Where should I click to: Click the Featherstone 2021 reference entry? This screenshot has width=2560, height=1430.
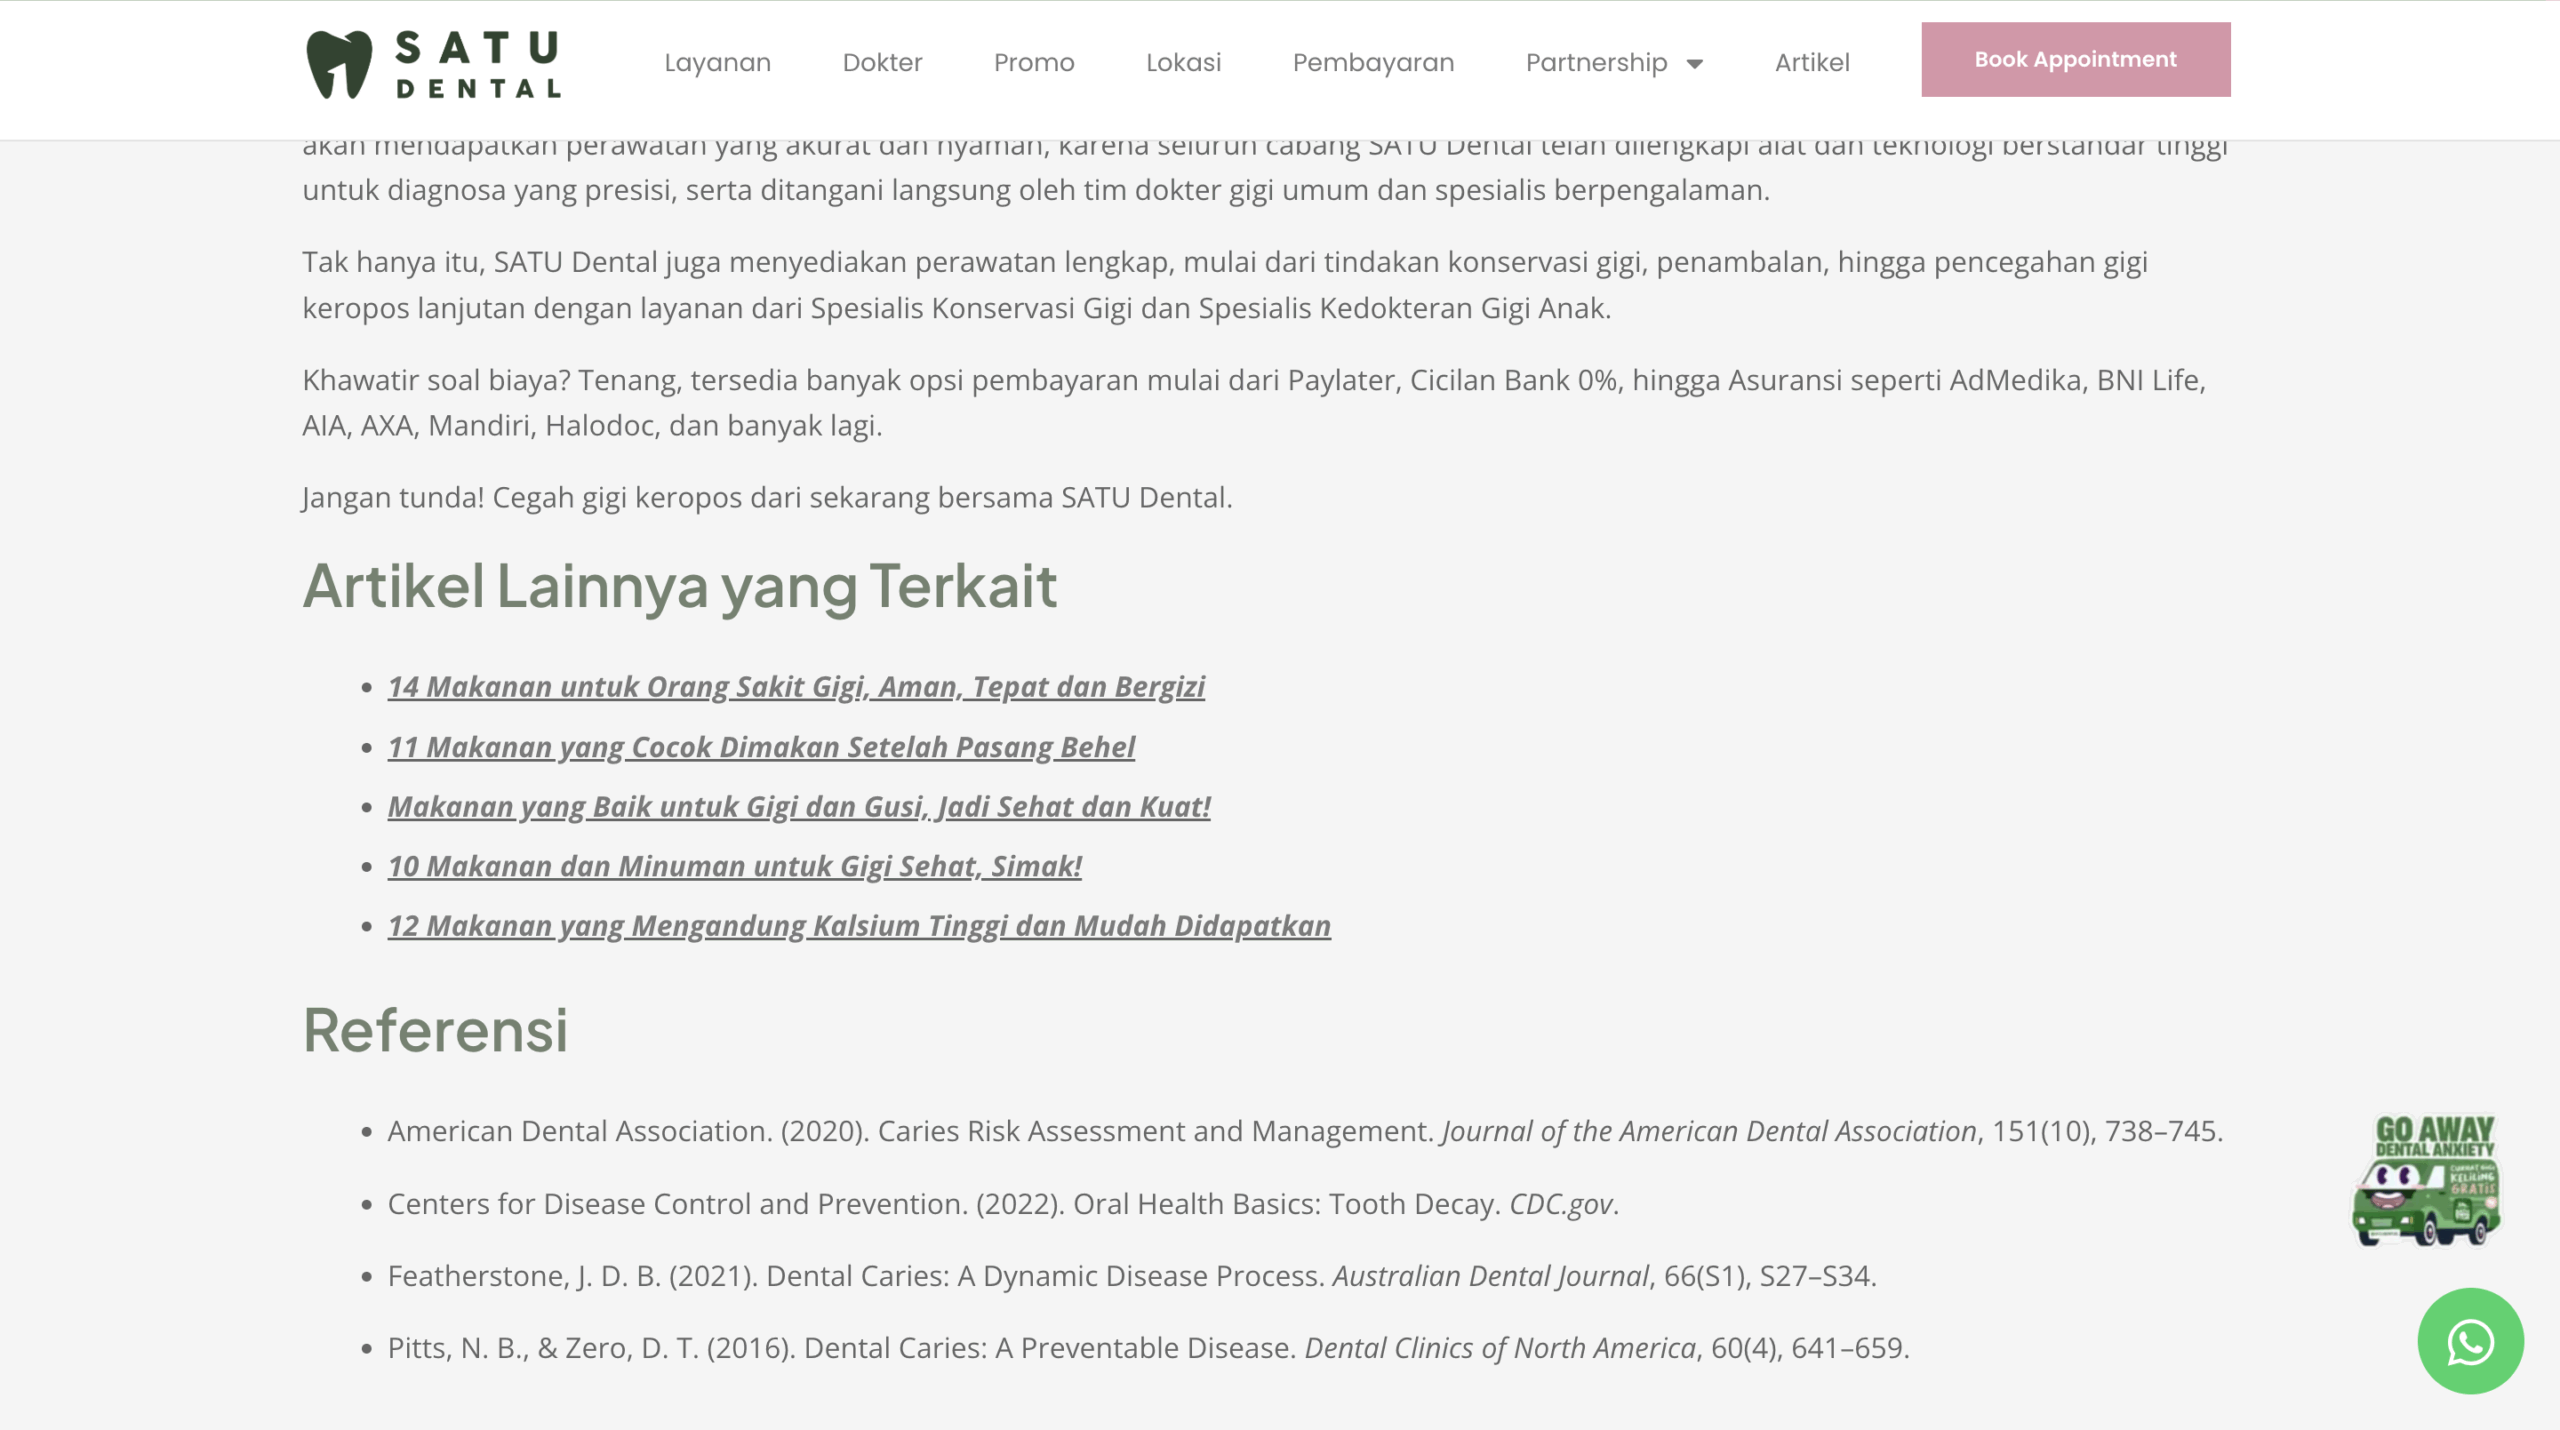1132,1276
